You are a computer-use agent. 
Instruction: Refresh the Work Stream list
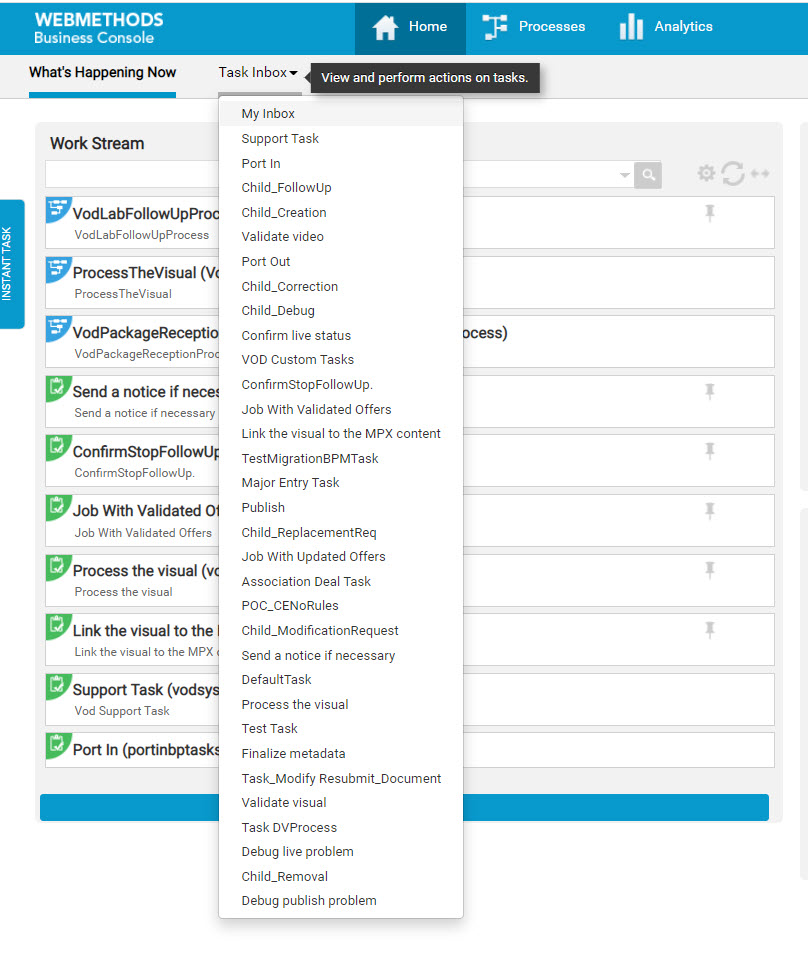point(733,174)
